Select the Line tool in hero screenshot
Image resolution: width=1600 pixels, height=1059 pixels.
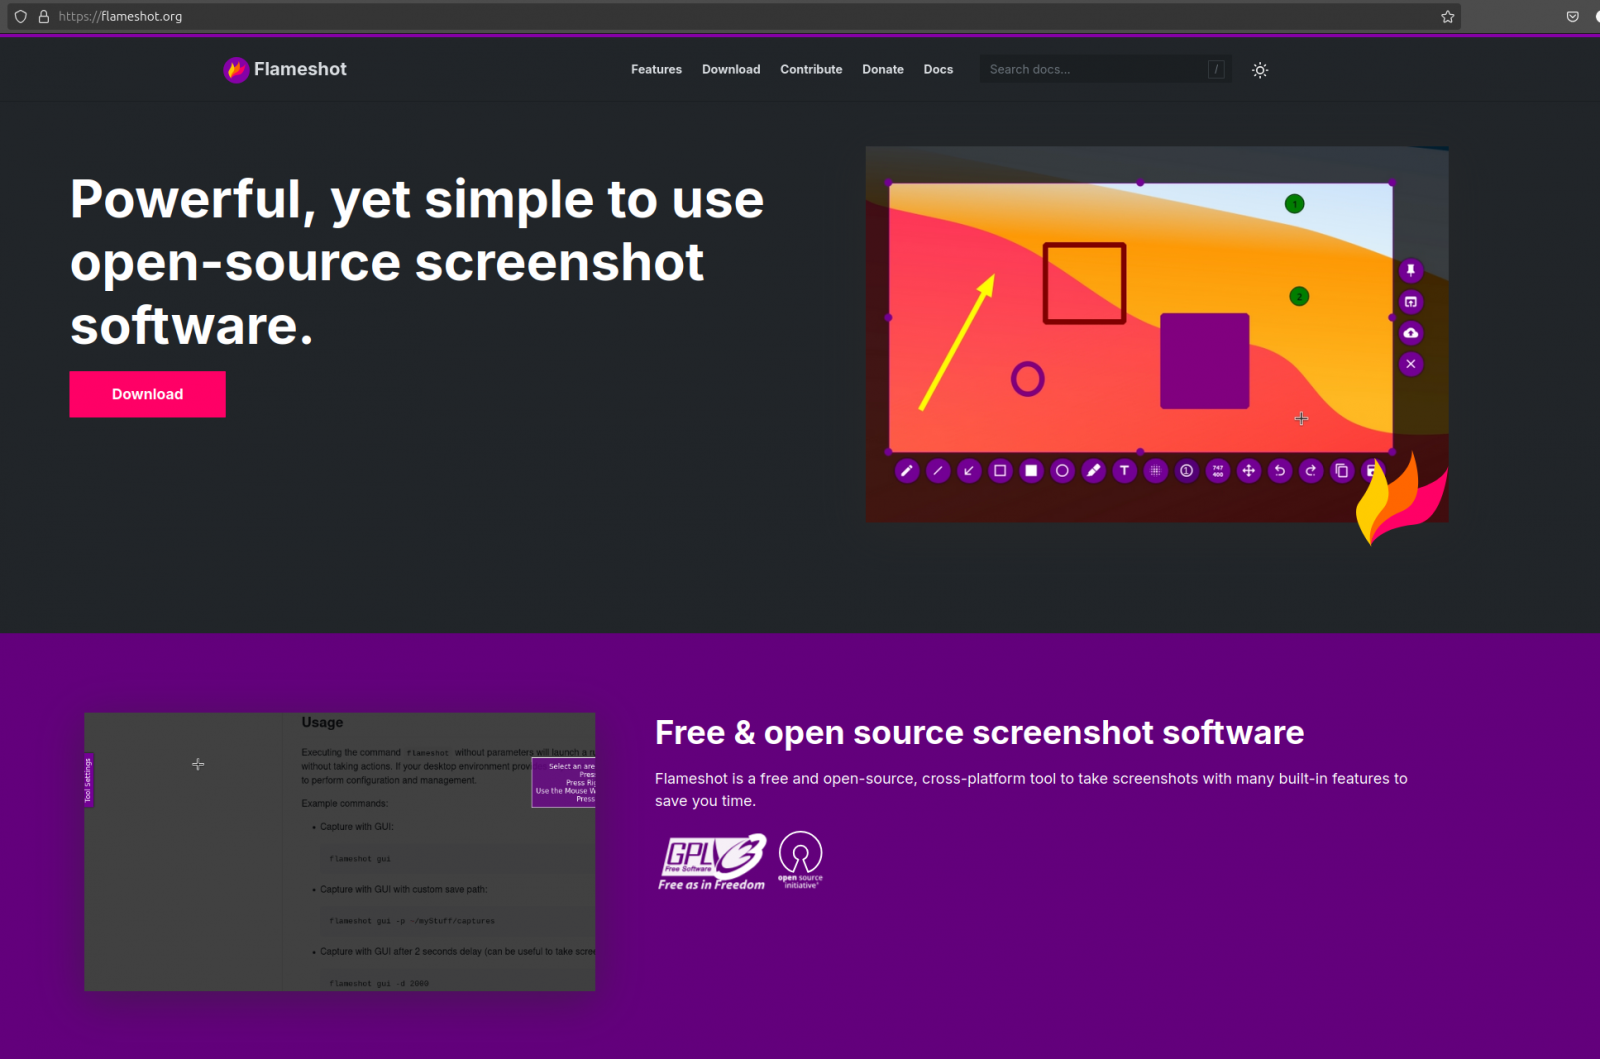pos(938,471)
